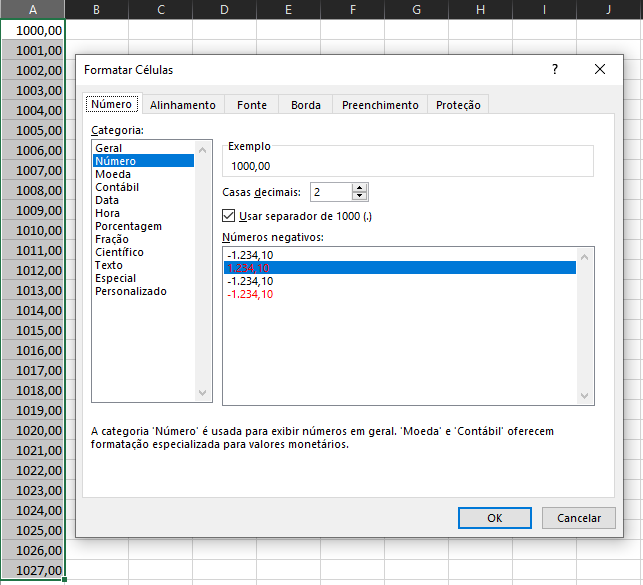
Task: Open the Borda tab
Action: [x=306, y=105]
